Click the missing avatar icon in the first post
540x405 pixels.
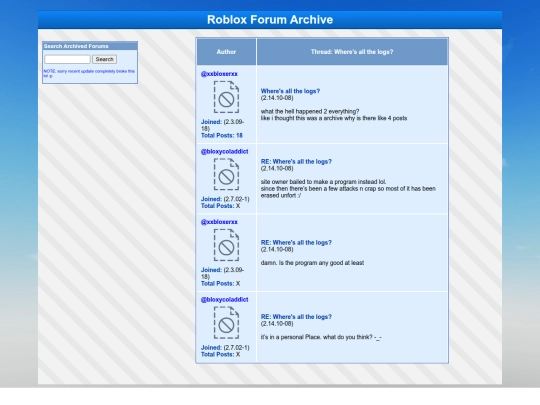[226, 97]
